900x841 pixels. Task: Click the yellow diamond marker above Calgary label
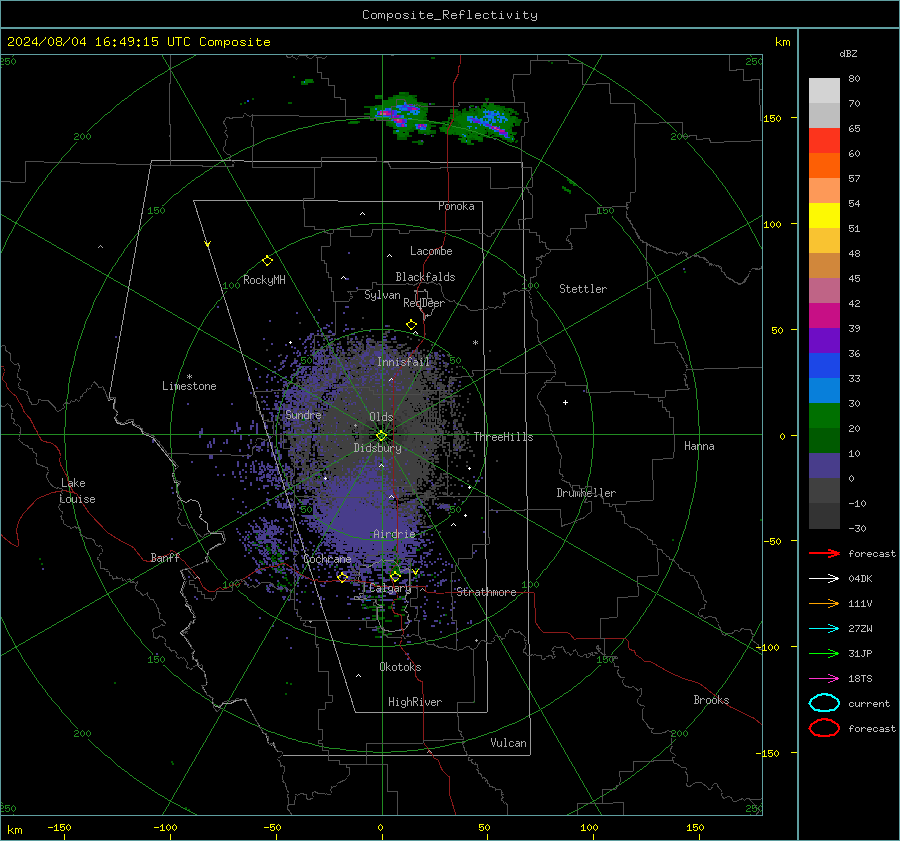click(395, 576)
